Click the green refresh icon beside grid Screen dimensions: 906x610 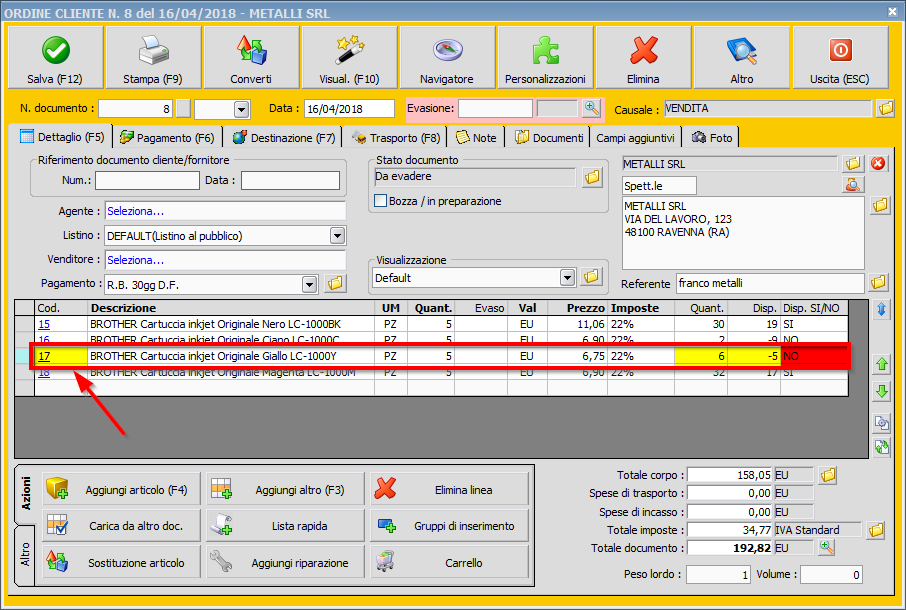tap(882, 447)
